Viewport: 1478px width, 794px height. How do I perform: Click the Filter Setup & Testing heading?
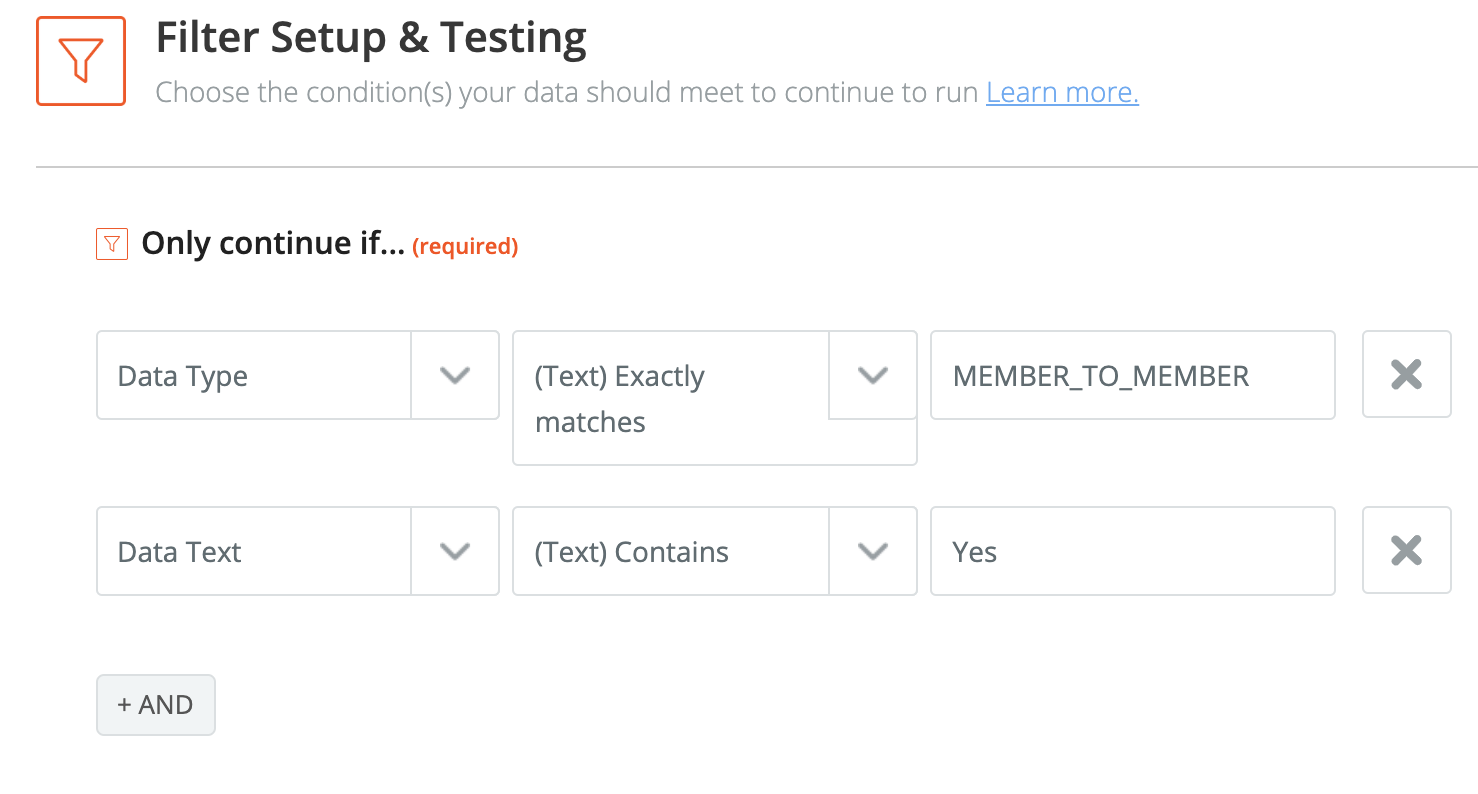371,38
